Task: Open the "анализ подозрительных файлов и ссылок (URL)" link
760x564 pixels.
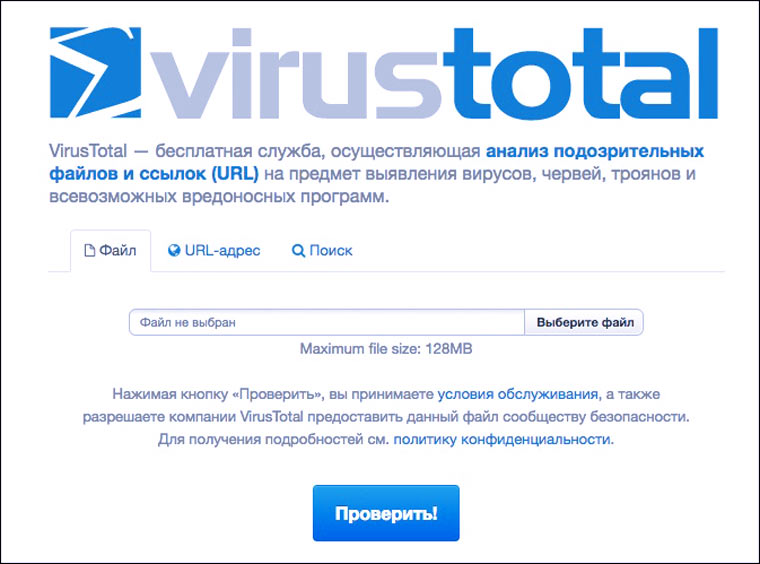Action: click(x=376, y=162)
